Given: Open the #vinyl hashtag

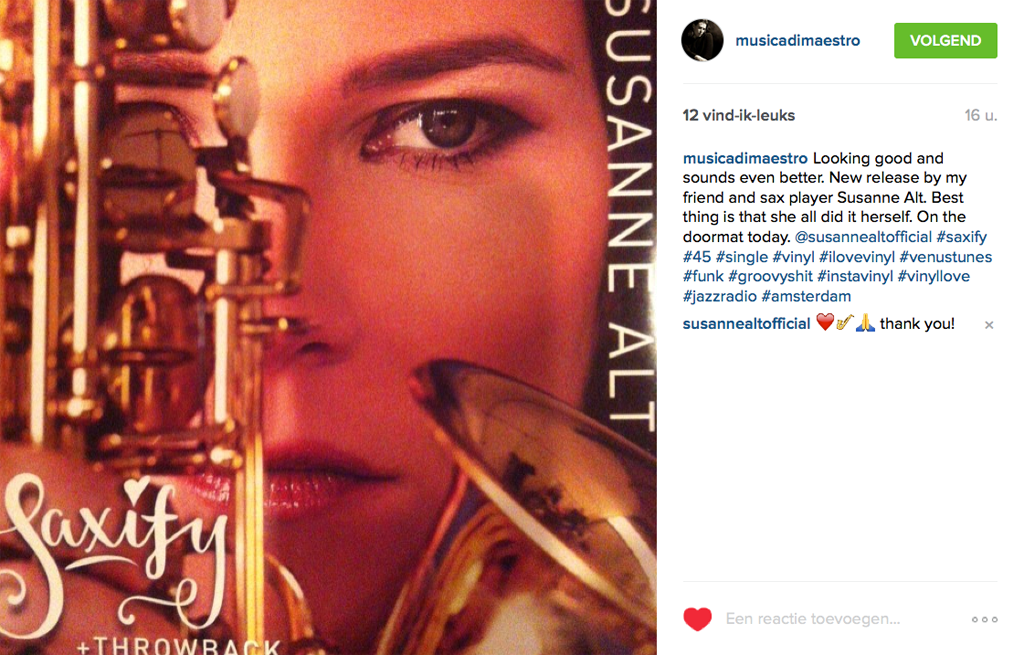Looking at the screenshot, I should tap(793, 257).
